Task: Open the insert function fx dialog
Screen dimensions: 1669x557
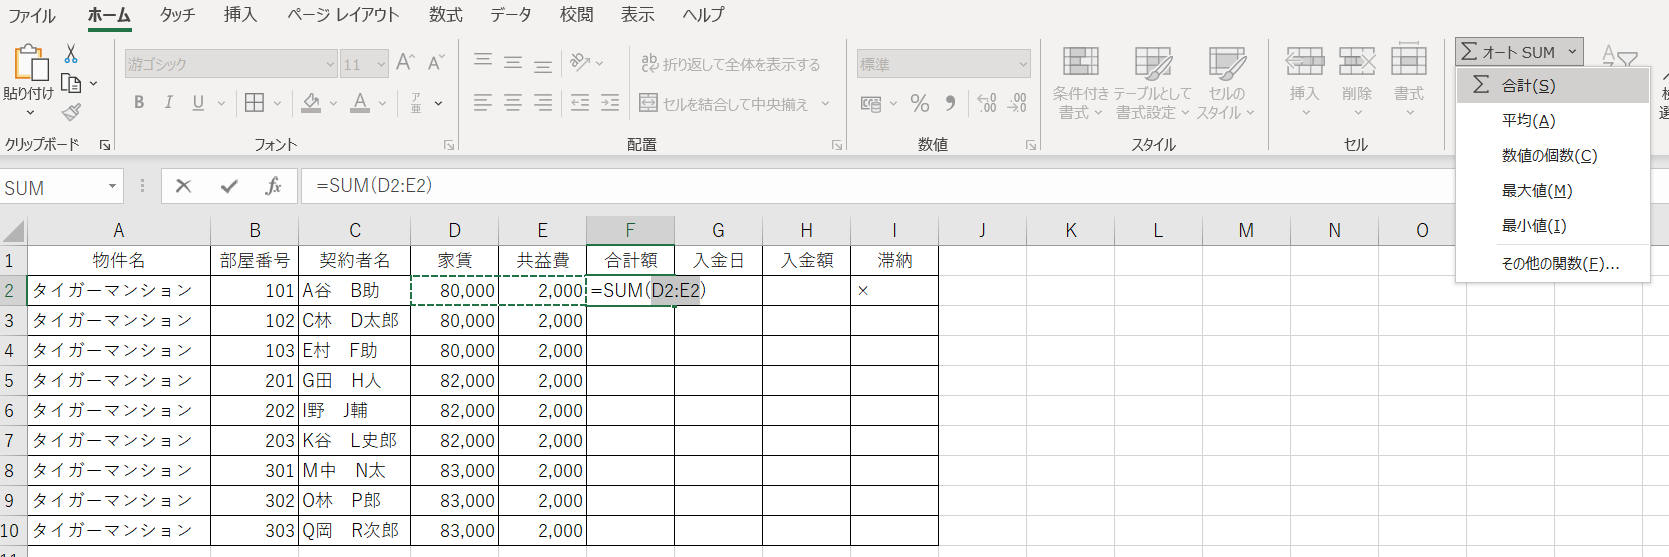Action: [x=273, y=186]
